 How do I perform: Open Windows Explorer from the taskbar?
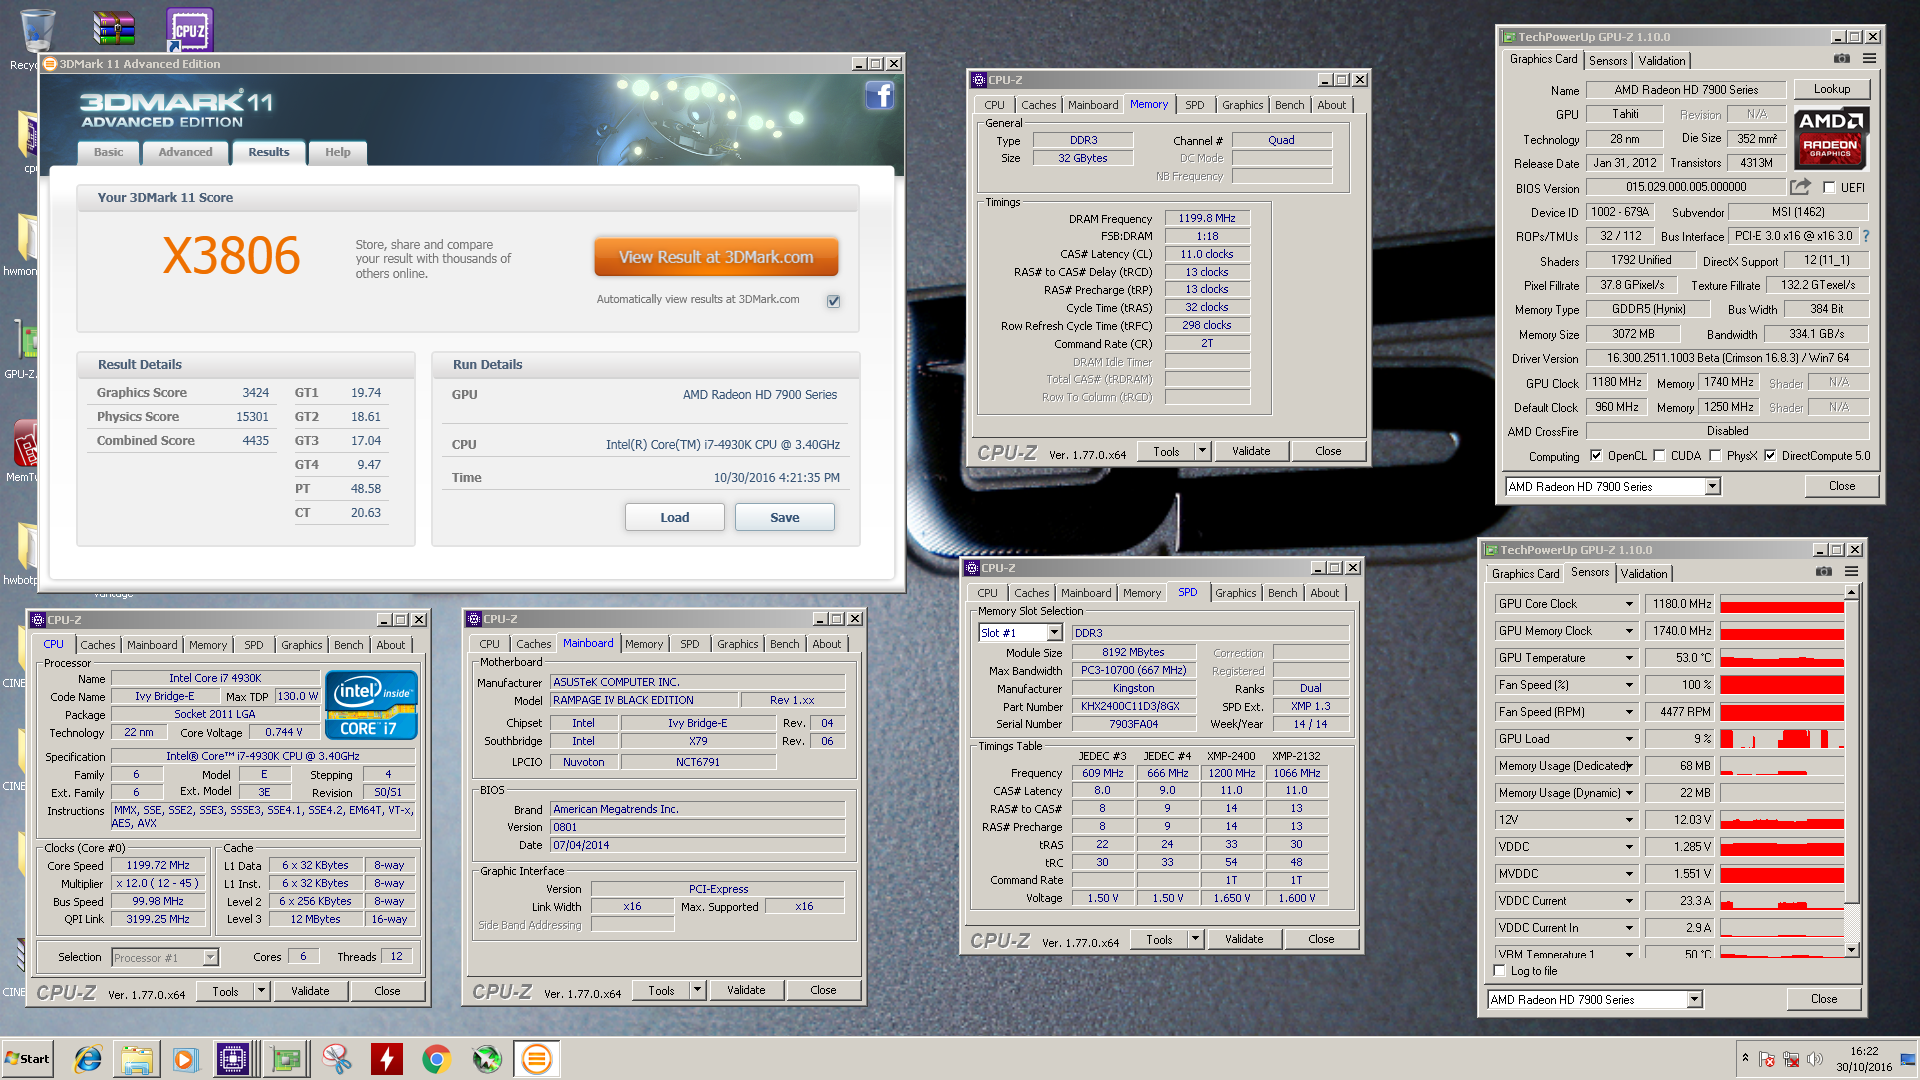(x=137, y=1059)
